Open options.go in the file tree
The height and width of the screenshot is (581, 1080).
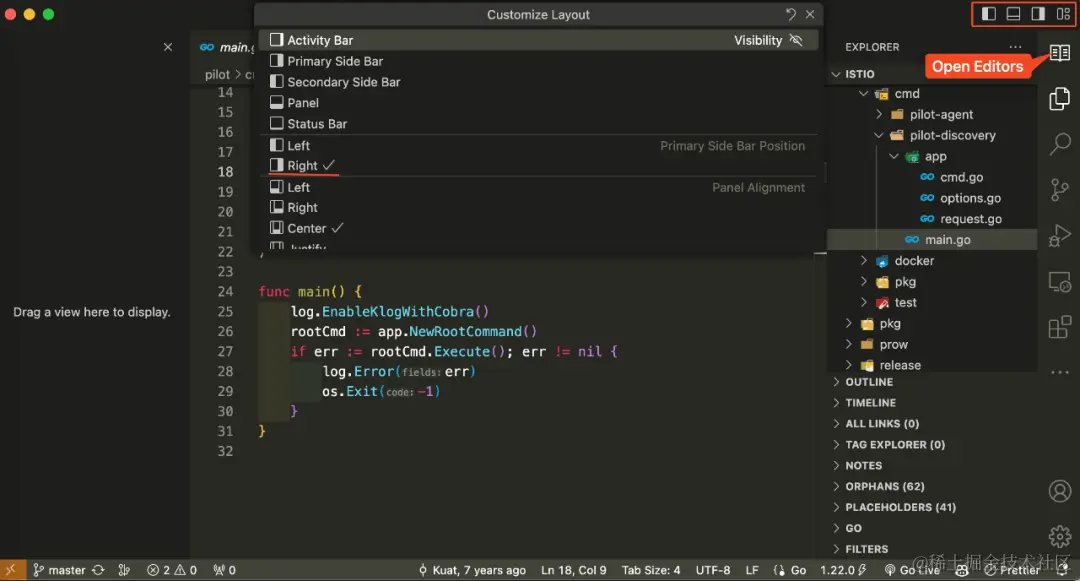(x=970, y=198)
